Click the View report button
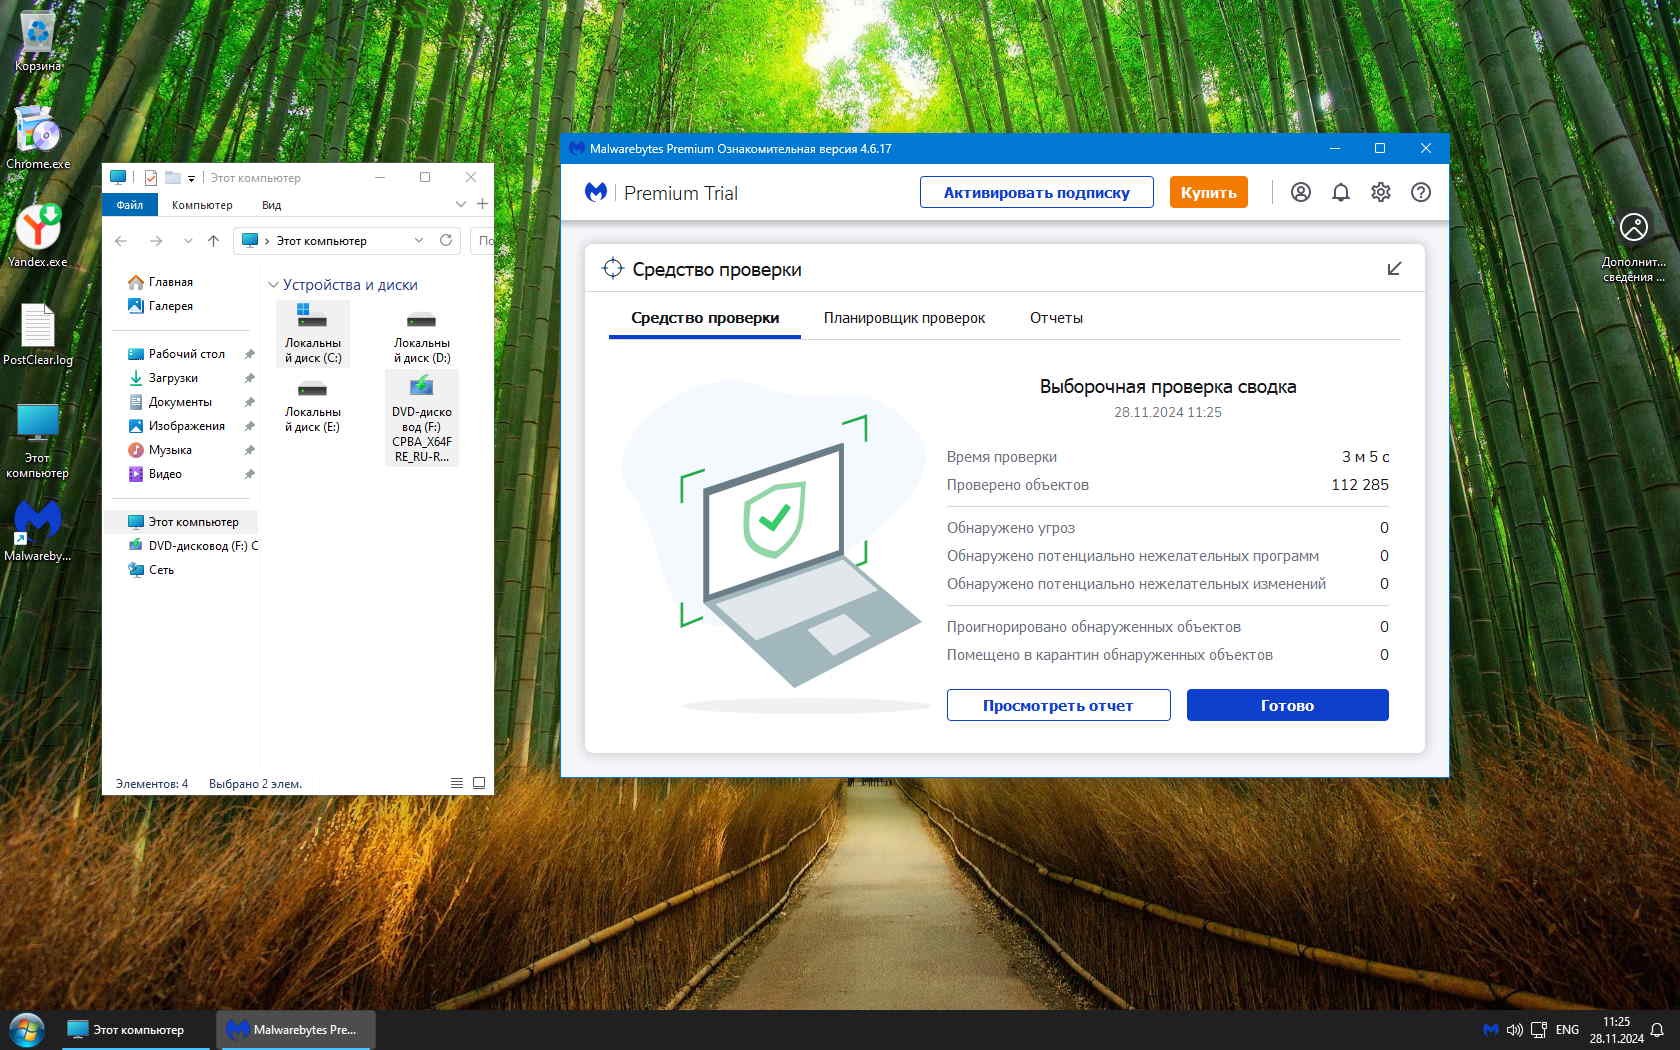Screen dimensions: 1680x1050 tap(1058, 705)
